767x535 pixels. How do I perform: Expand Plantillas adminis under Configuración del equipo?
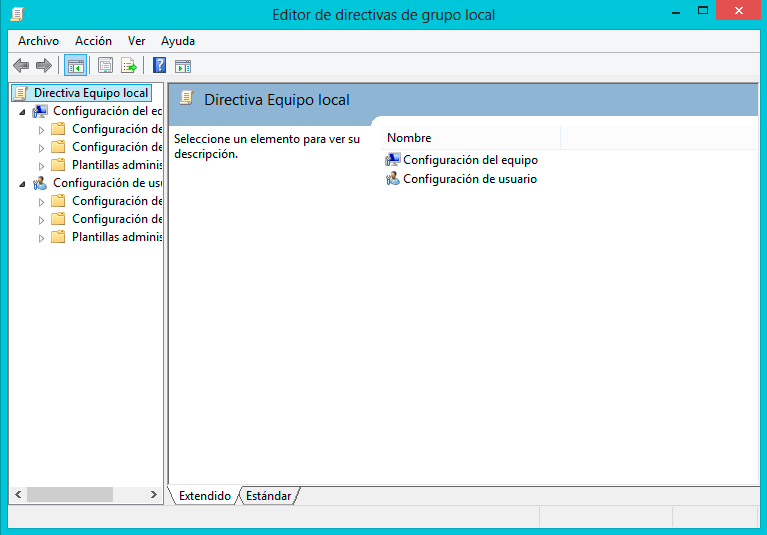click(41, 166)
